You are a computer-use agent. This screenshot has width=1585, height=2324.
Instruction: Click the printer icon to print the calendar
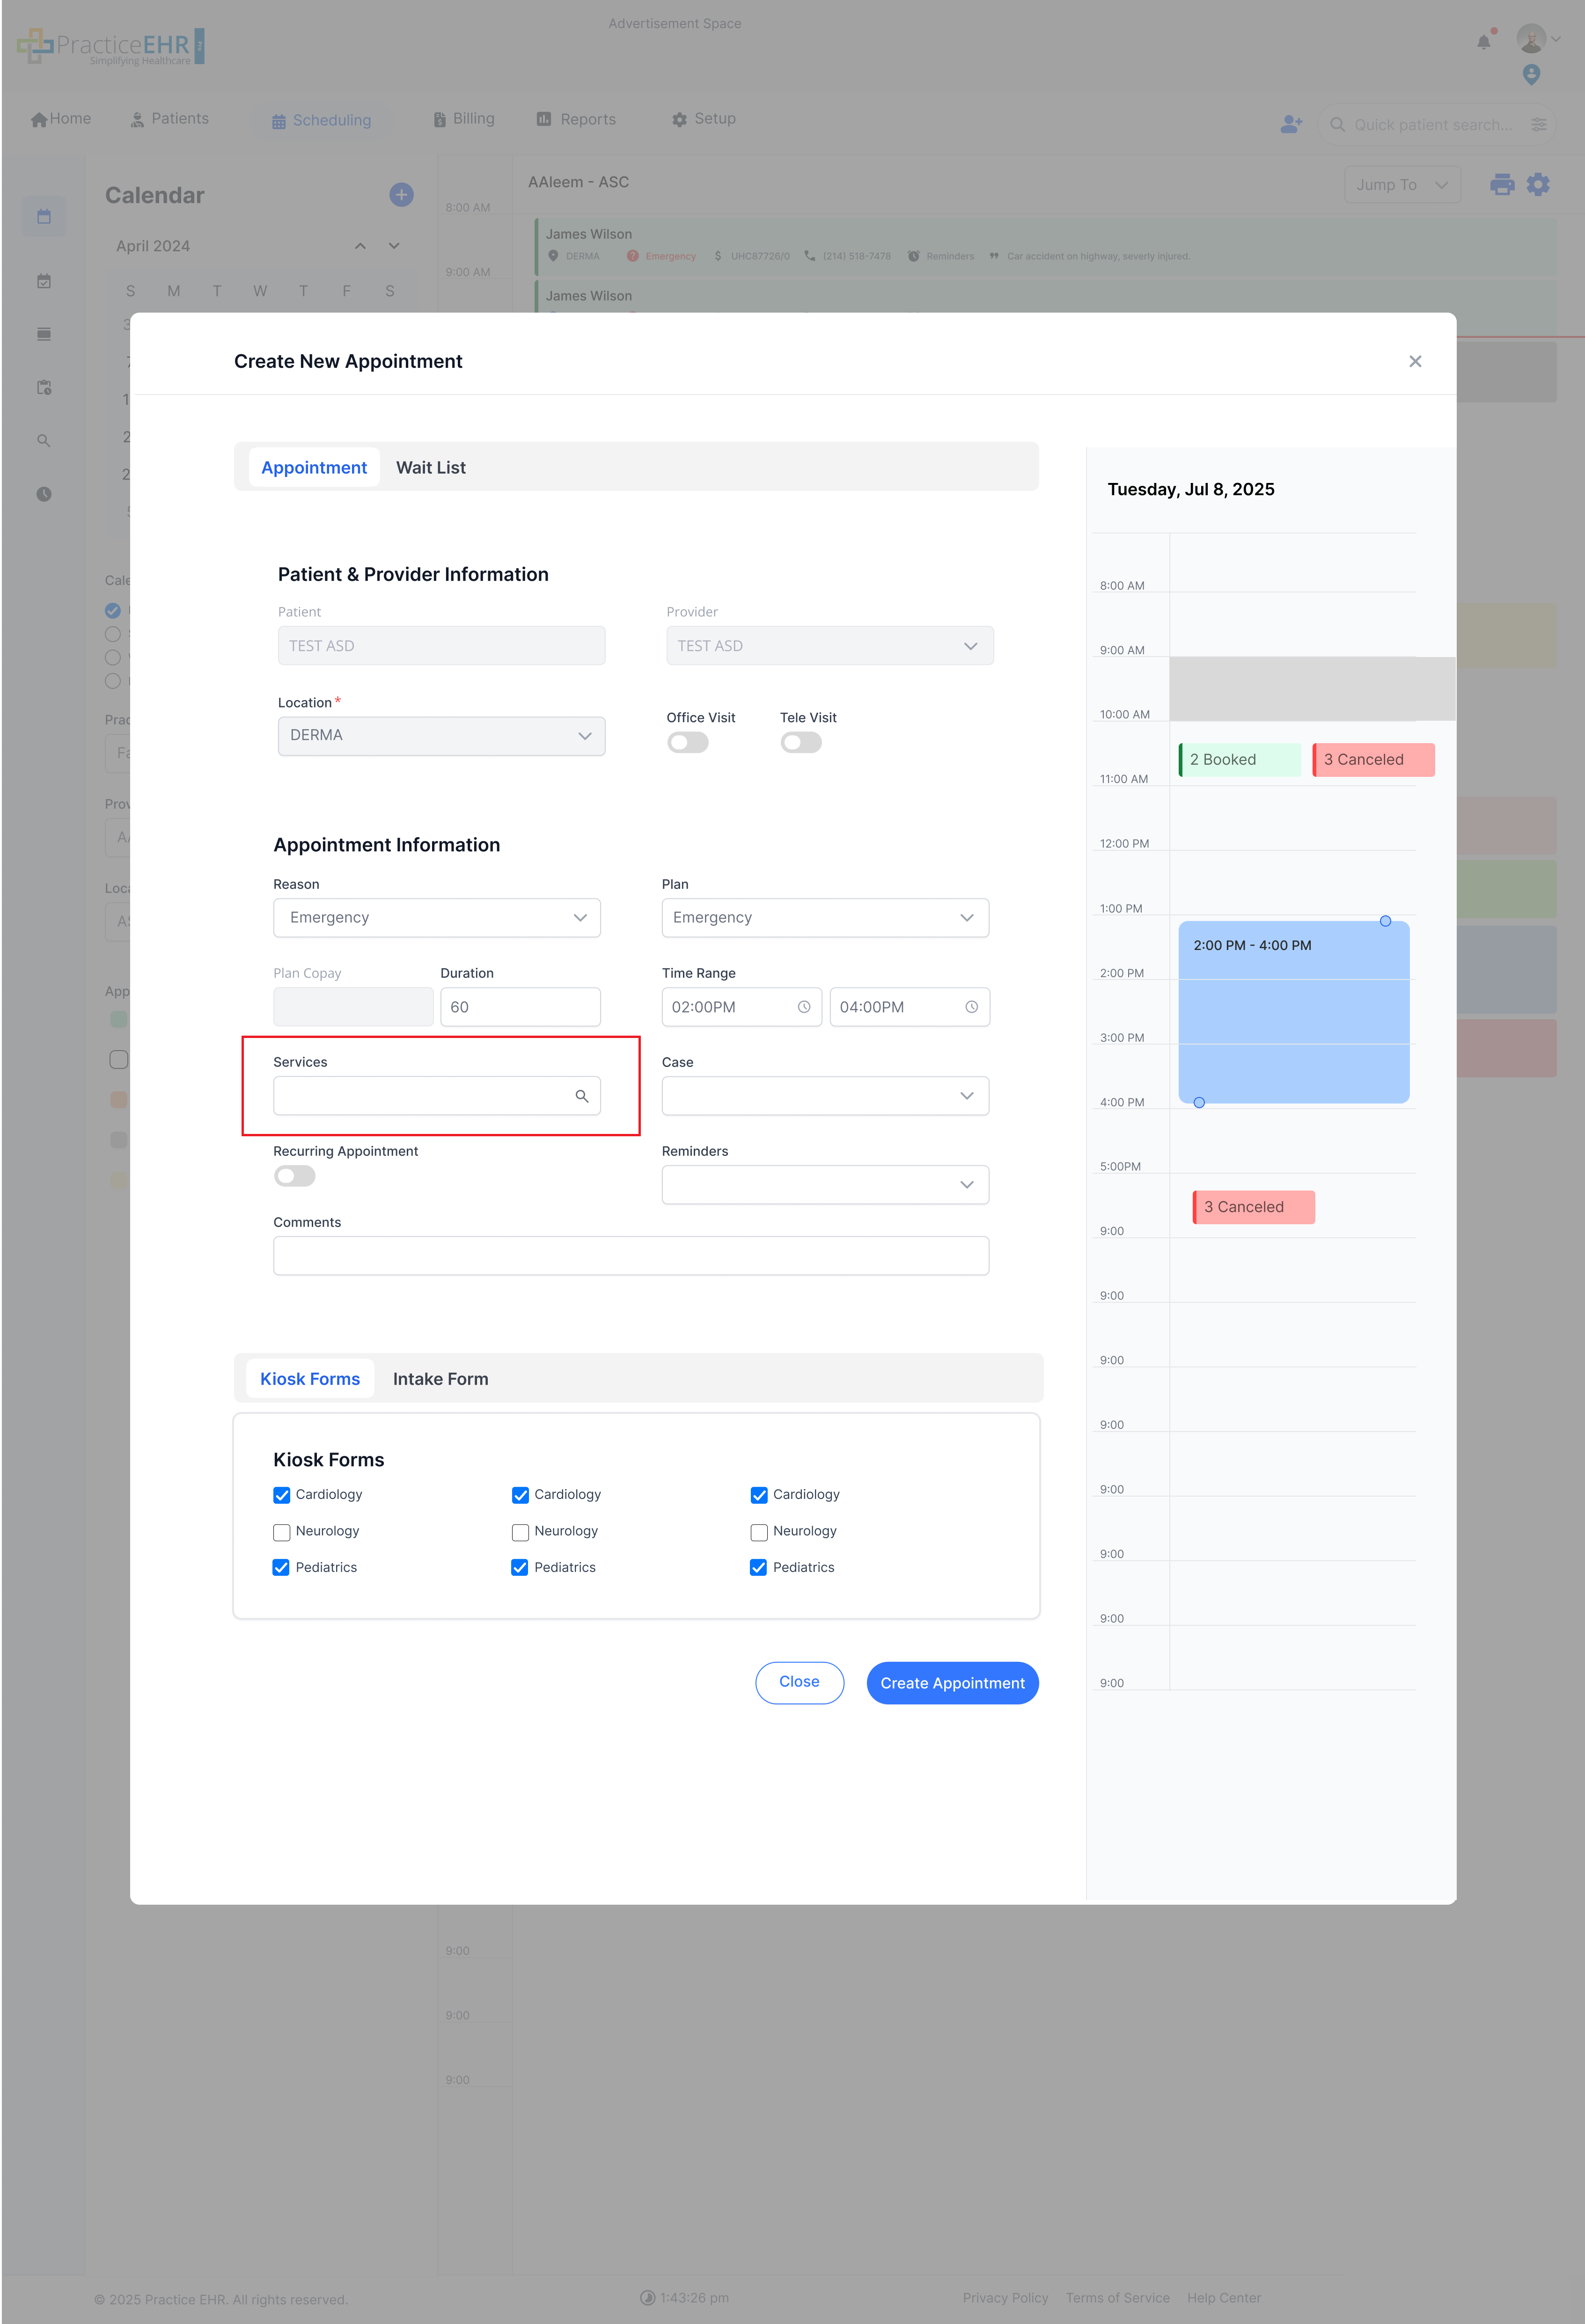[x=1501, y=184]
